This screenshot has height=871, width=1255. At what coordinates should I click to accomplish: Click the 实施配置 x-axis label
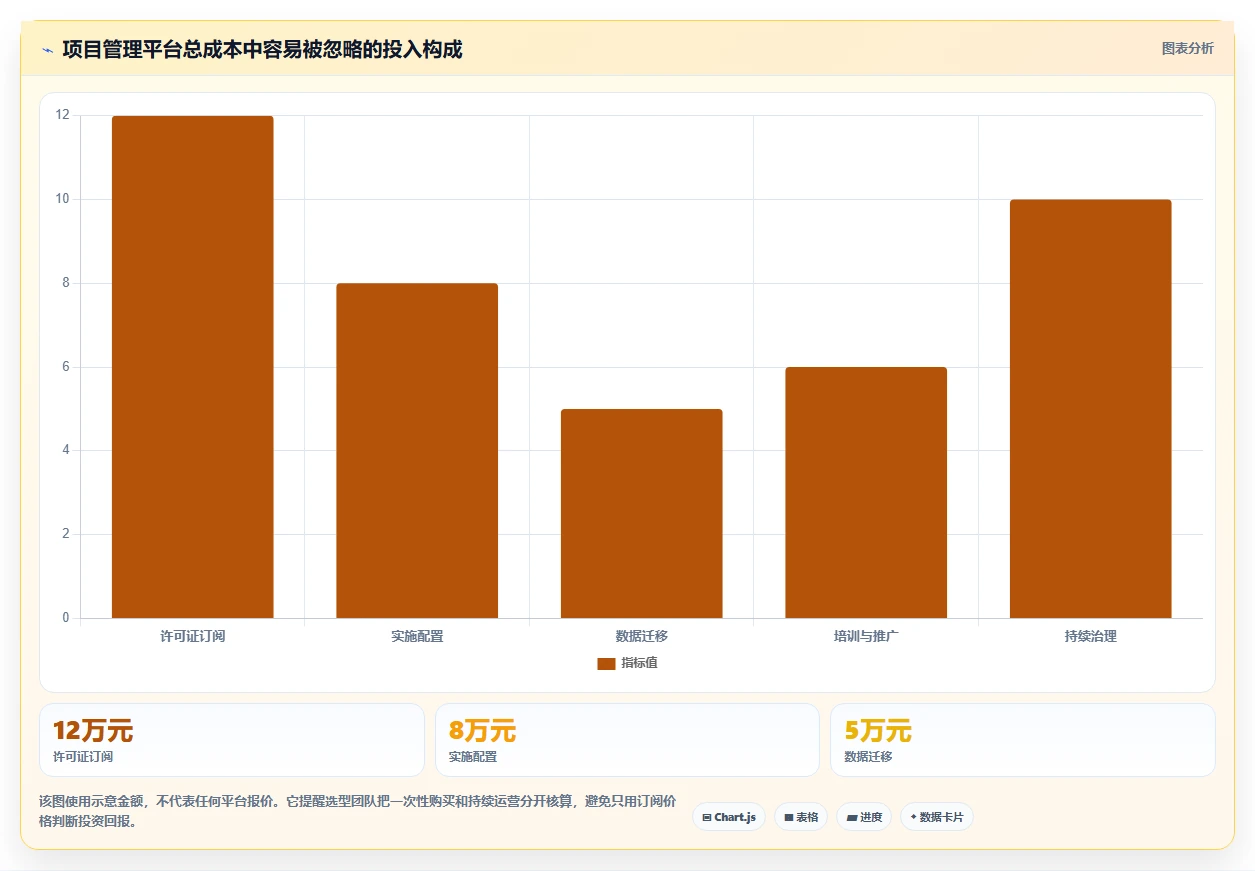click(417, 636)
